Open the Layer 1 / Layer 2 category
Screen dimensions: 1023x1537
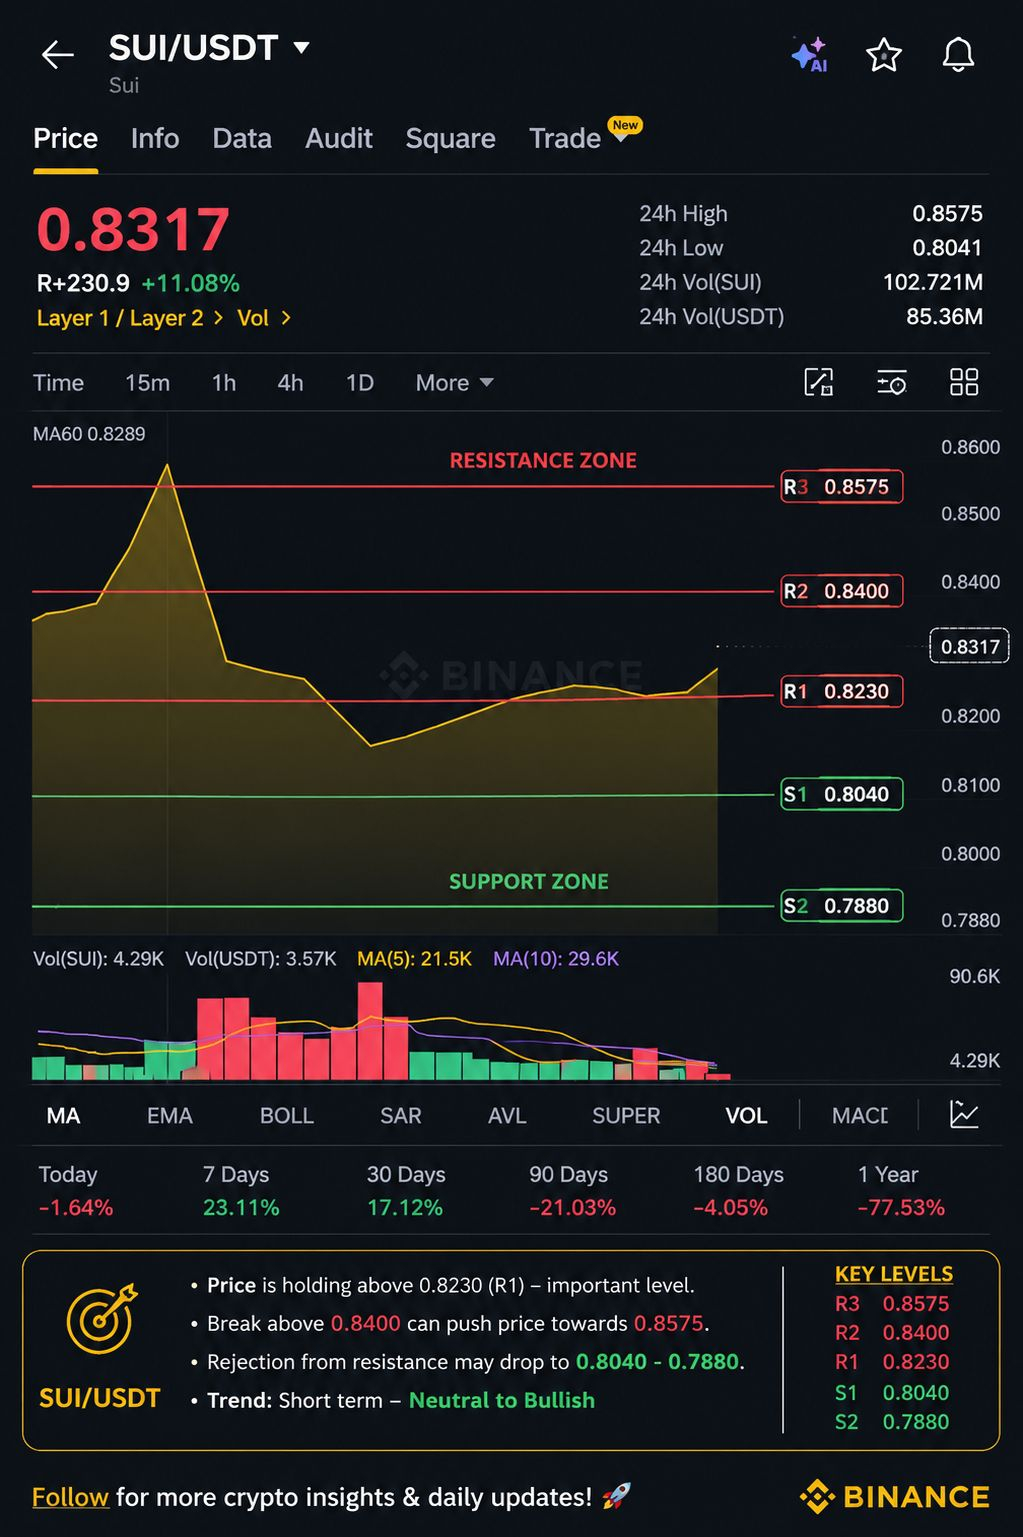tap(129, 318)
